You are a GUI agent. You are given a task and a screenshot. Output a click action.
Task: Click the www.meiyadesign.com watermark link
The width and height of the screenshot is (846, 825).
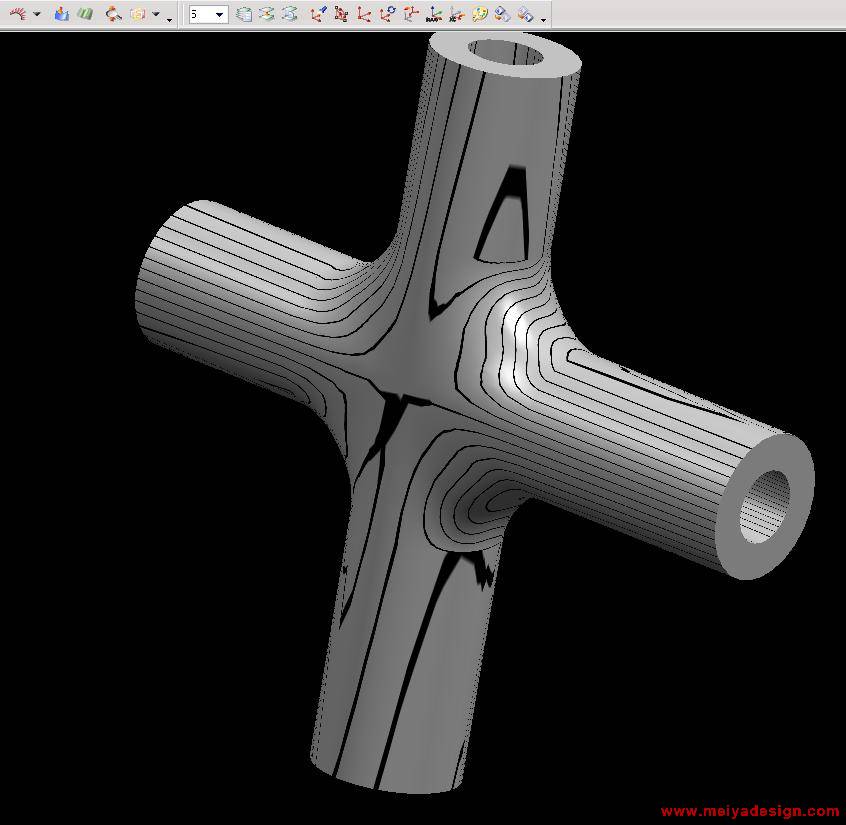[750, 811]
